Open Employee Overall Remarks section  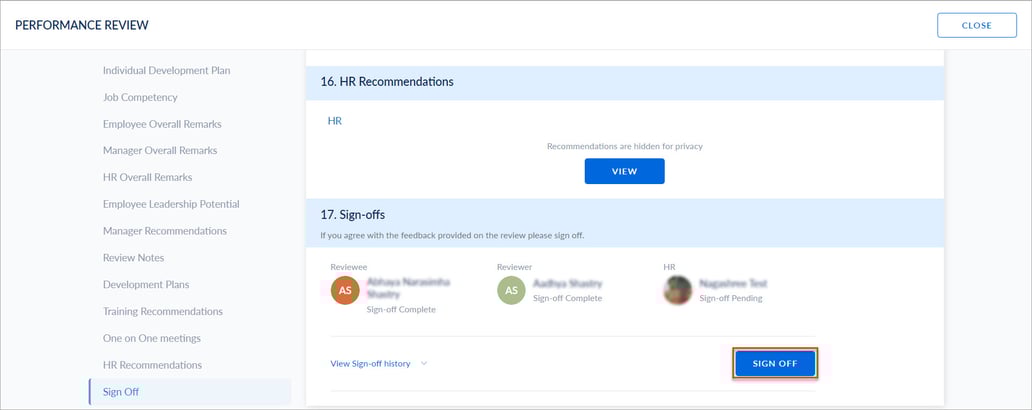point(162,124)
